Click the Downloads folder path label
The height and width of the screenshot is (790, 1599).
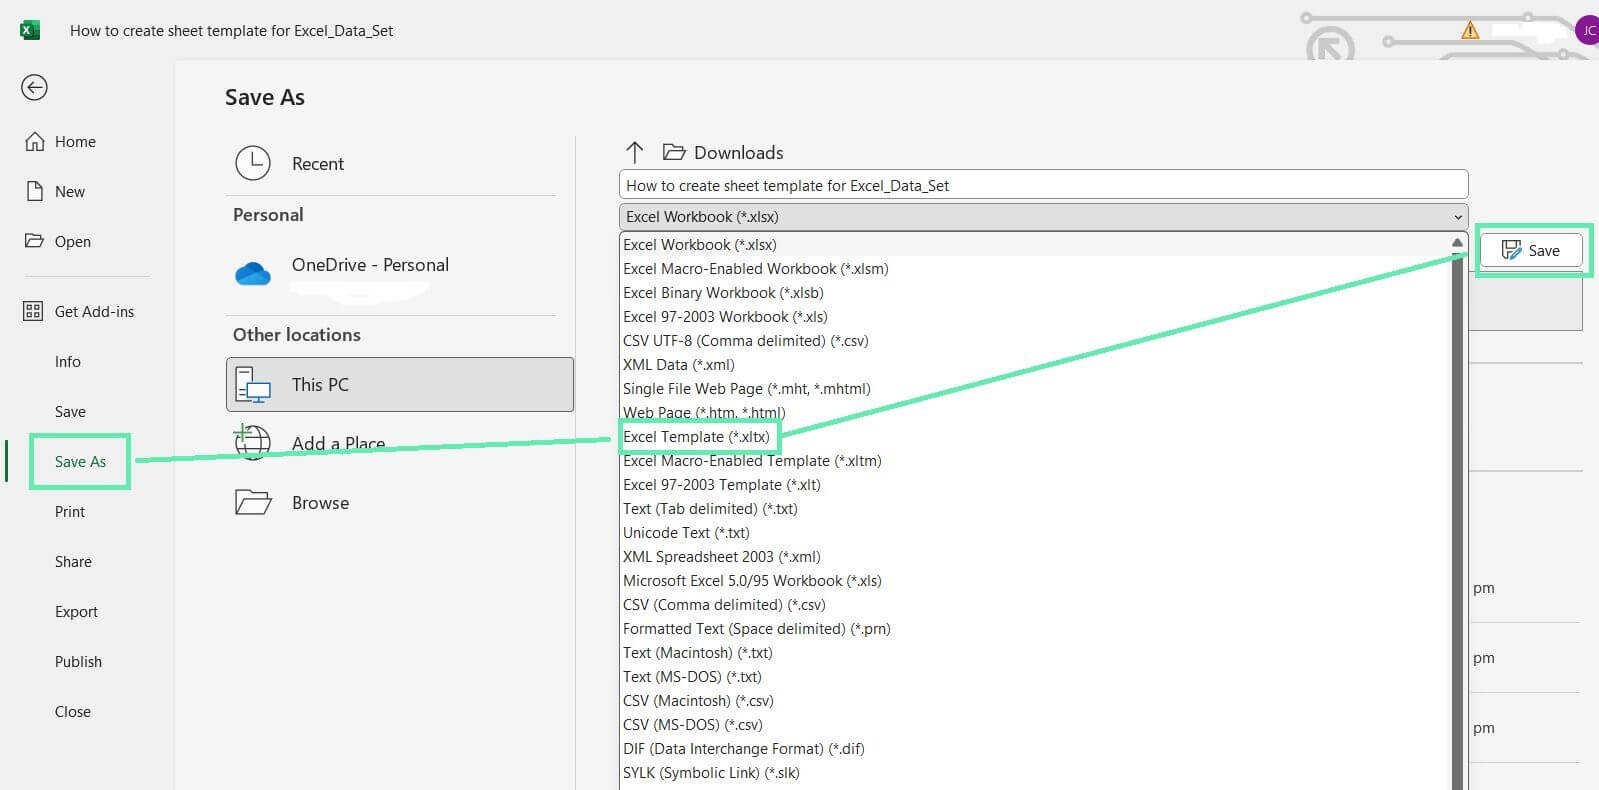739,153
